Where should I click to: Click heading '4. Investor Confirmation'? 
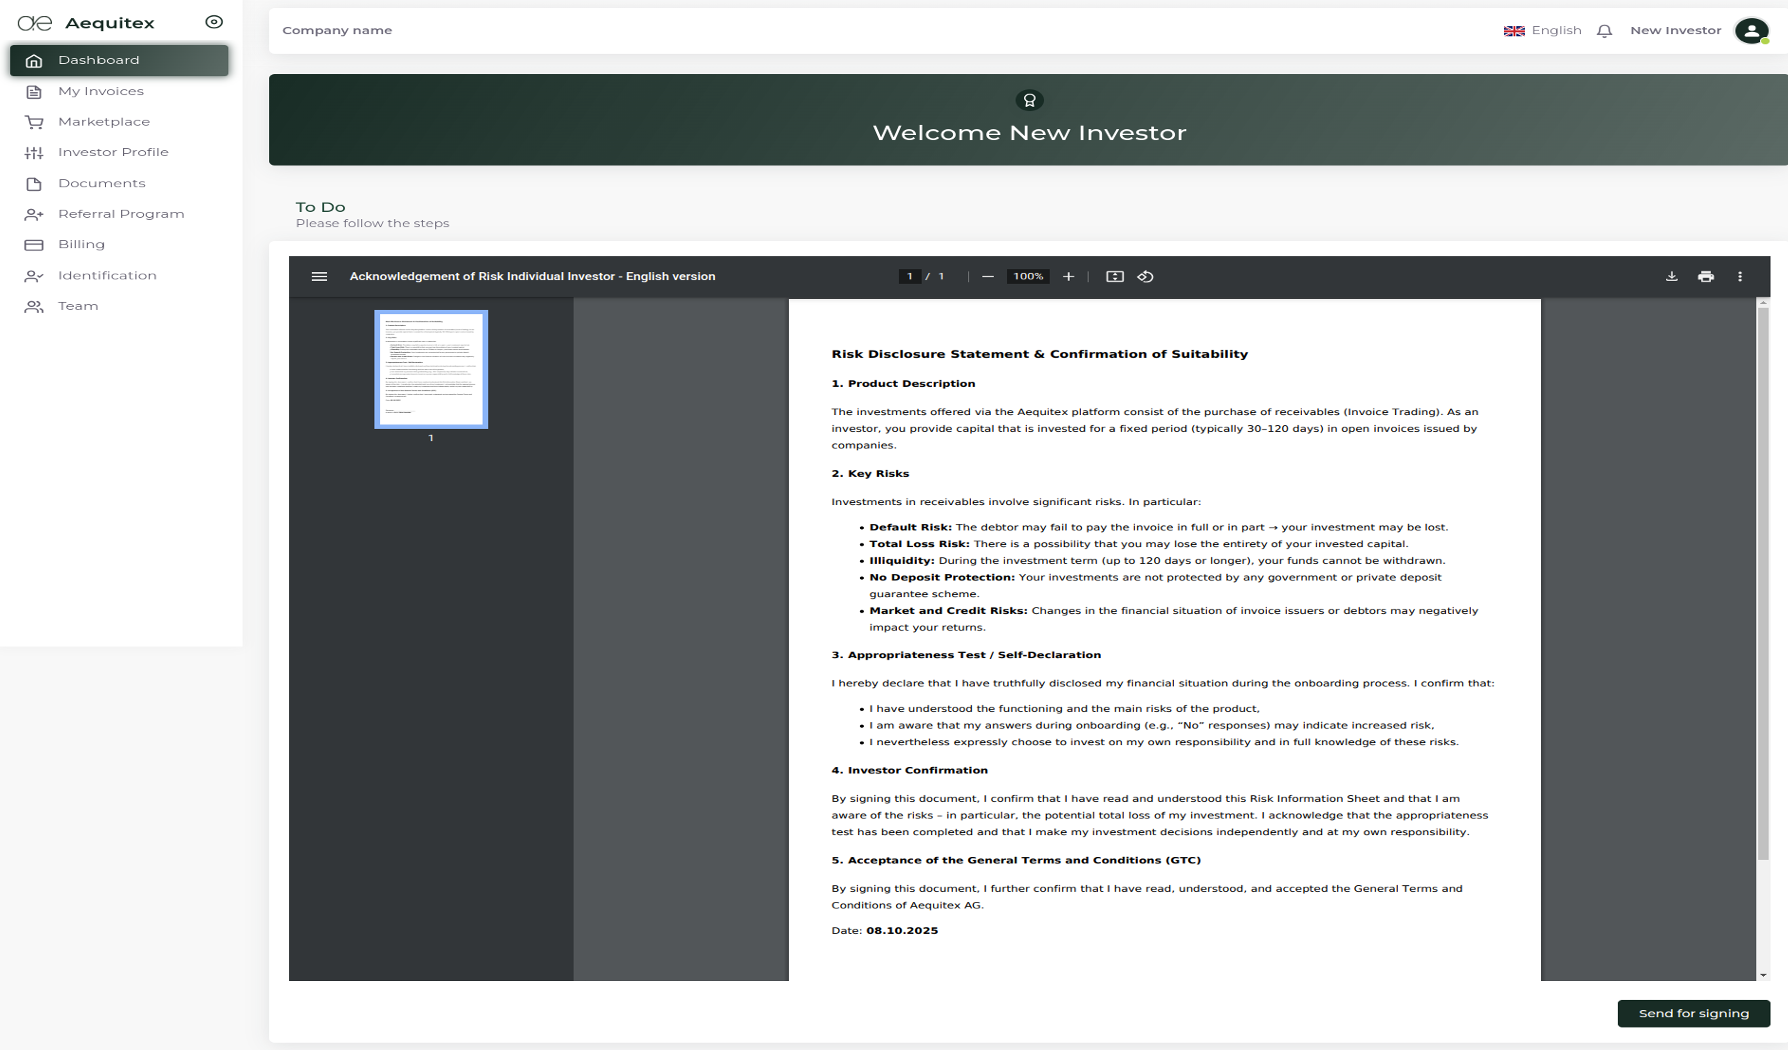coord(909,771)
